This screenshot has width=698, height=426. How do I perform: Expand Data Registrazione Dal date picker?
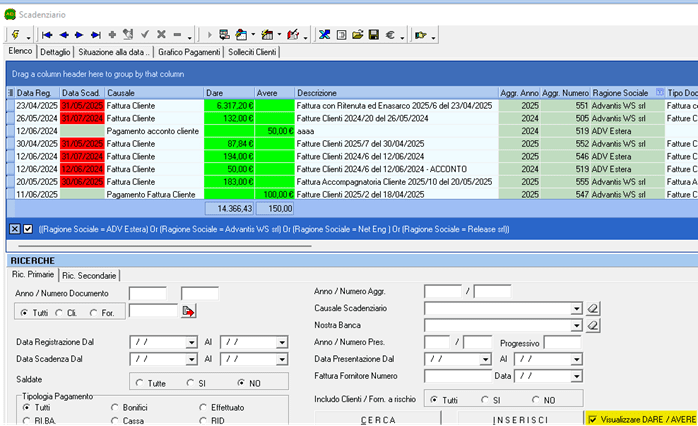tap(191, 342)
